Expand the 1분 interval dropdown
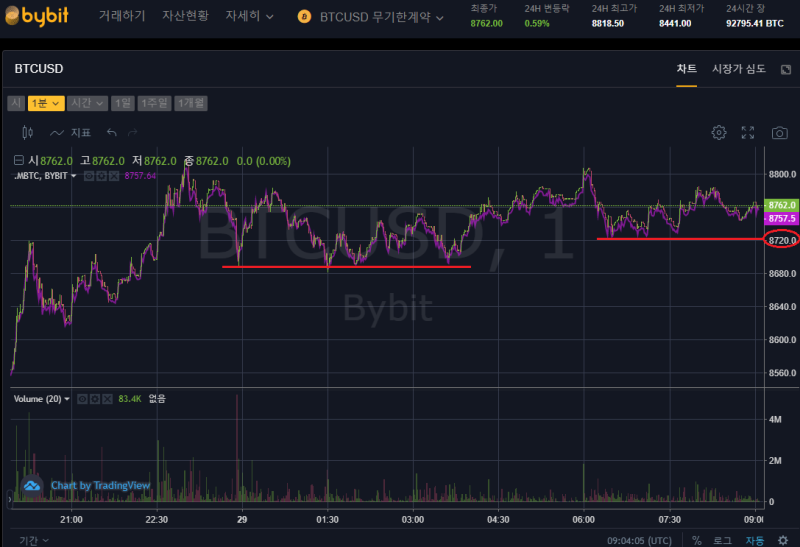The height and width of the screenshot is (547, 800). point(46,103)
